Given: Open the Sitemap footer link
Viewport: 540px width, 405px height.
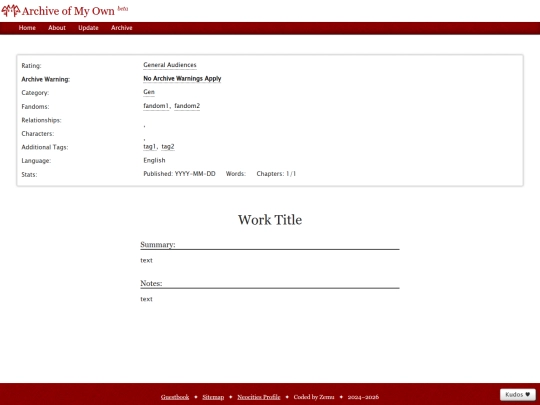Looking at the screenshot, I should (213, 397).
